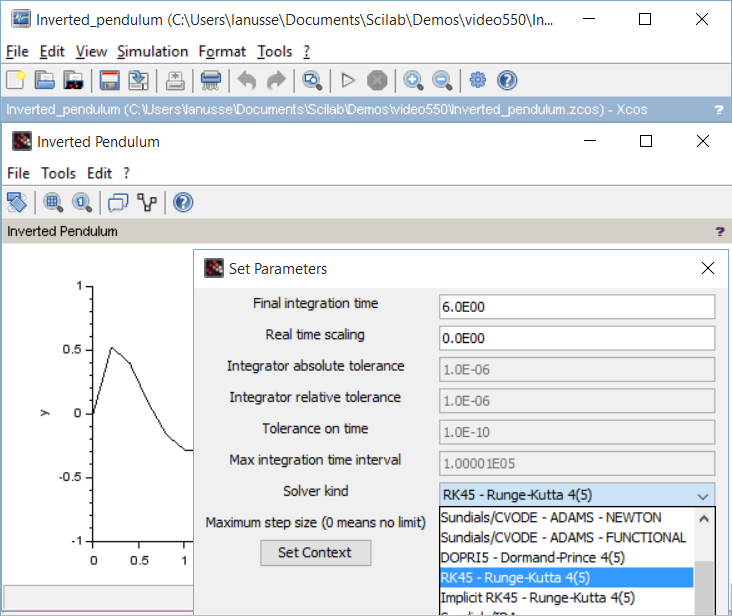Open File menu in Inverted Pendulum window

(x=19, y=173)
